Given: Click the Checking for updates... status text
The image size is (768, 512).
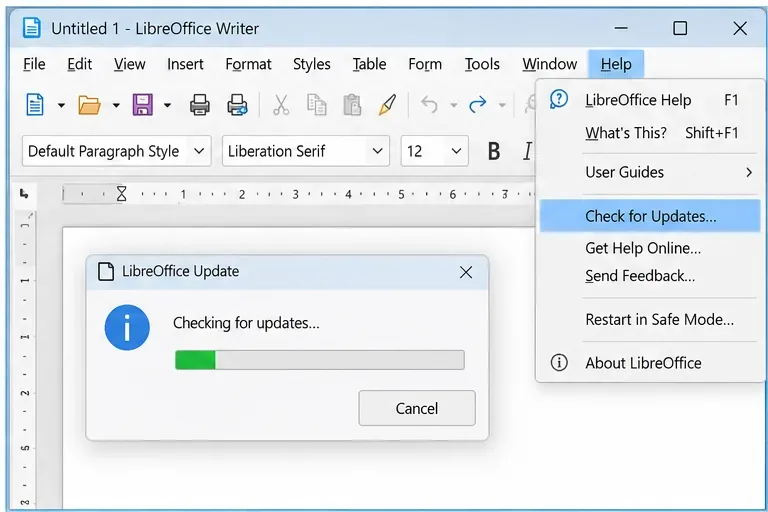Looking at the screenshot, I should pyautogui.click(x=246, y=323).
